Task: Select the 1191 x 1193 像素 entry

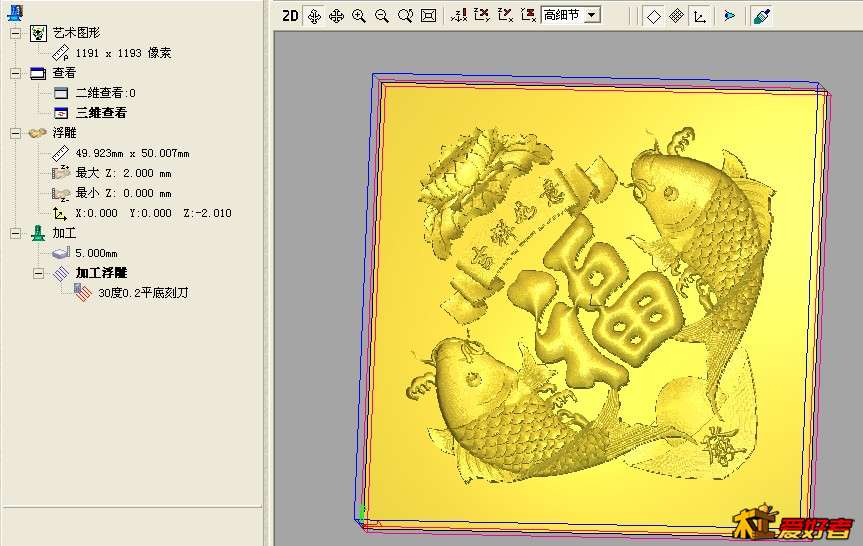Action: pos(123,53)
